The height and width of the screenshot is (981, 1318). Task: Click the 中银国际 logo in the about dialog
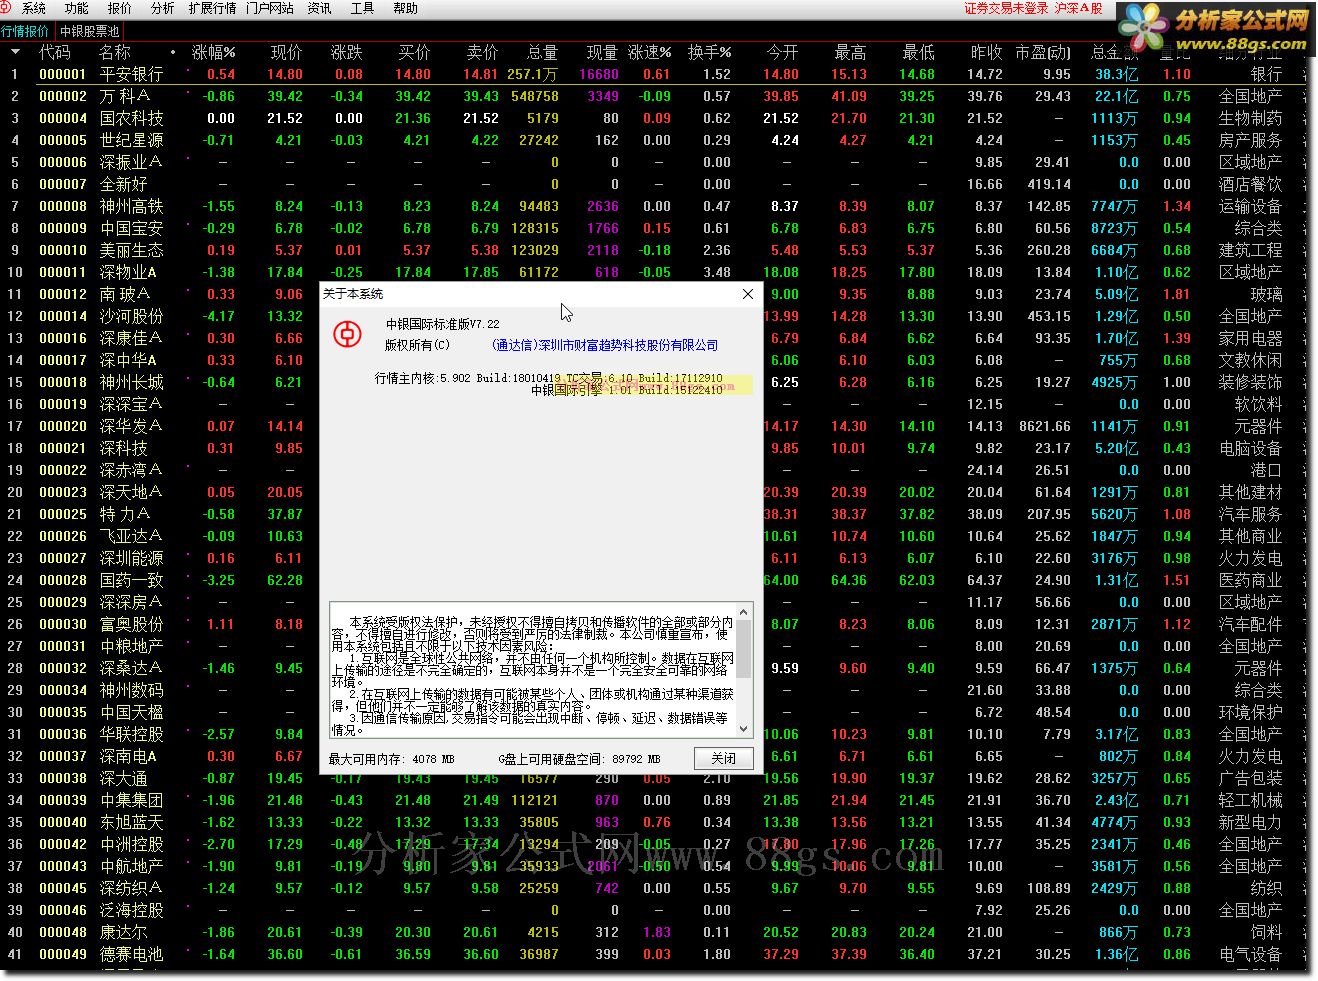click(347, 334)
